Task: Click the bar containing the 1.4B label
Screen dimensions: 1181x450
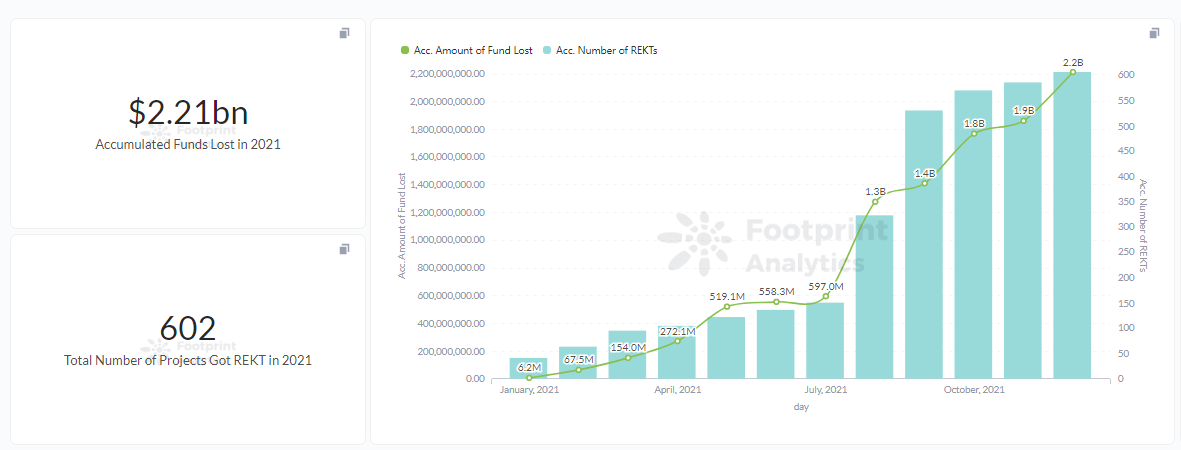Action: point(924,244)
